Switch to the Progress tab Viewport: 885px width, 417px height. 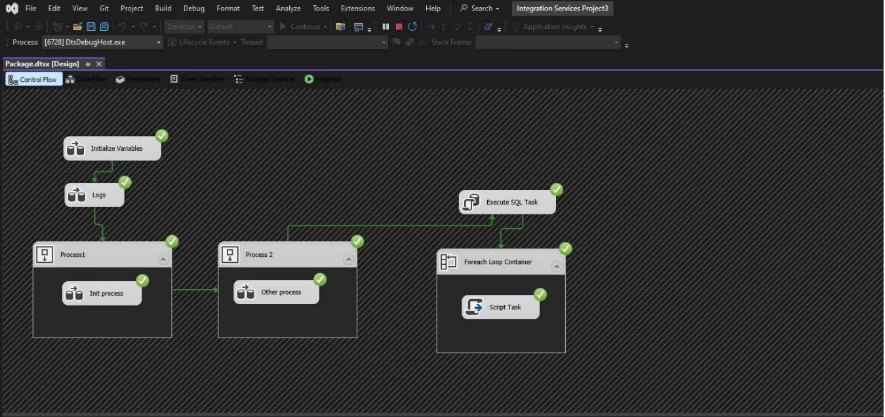[x=323, y=80]
